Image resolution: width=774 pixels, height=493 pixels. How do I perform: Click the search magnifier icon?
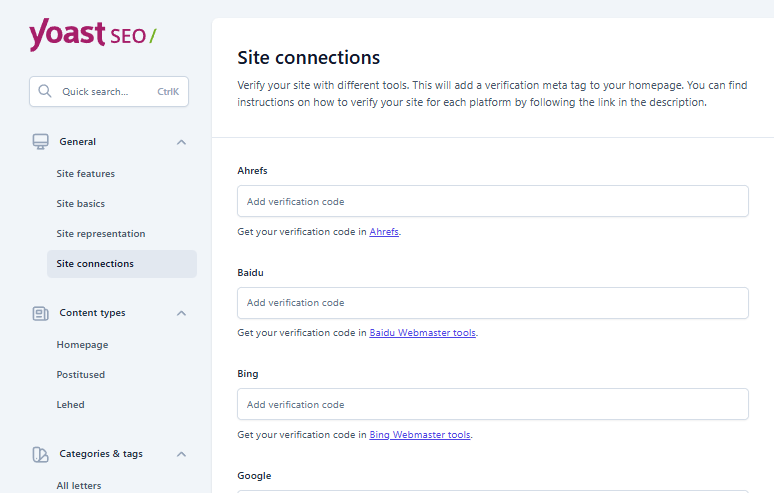click(x=45, y=91)
